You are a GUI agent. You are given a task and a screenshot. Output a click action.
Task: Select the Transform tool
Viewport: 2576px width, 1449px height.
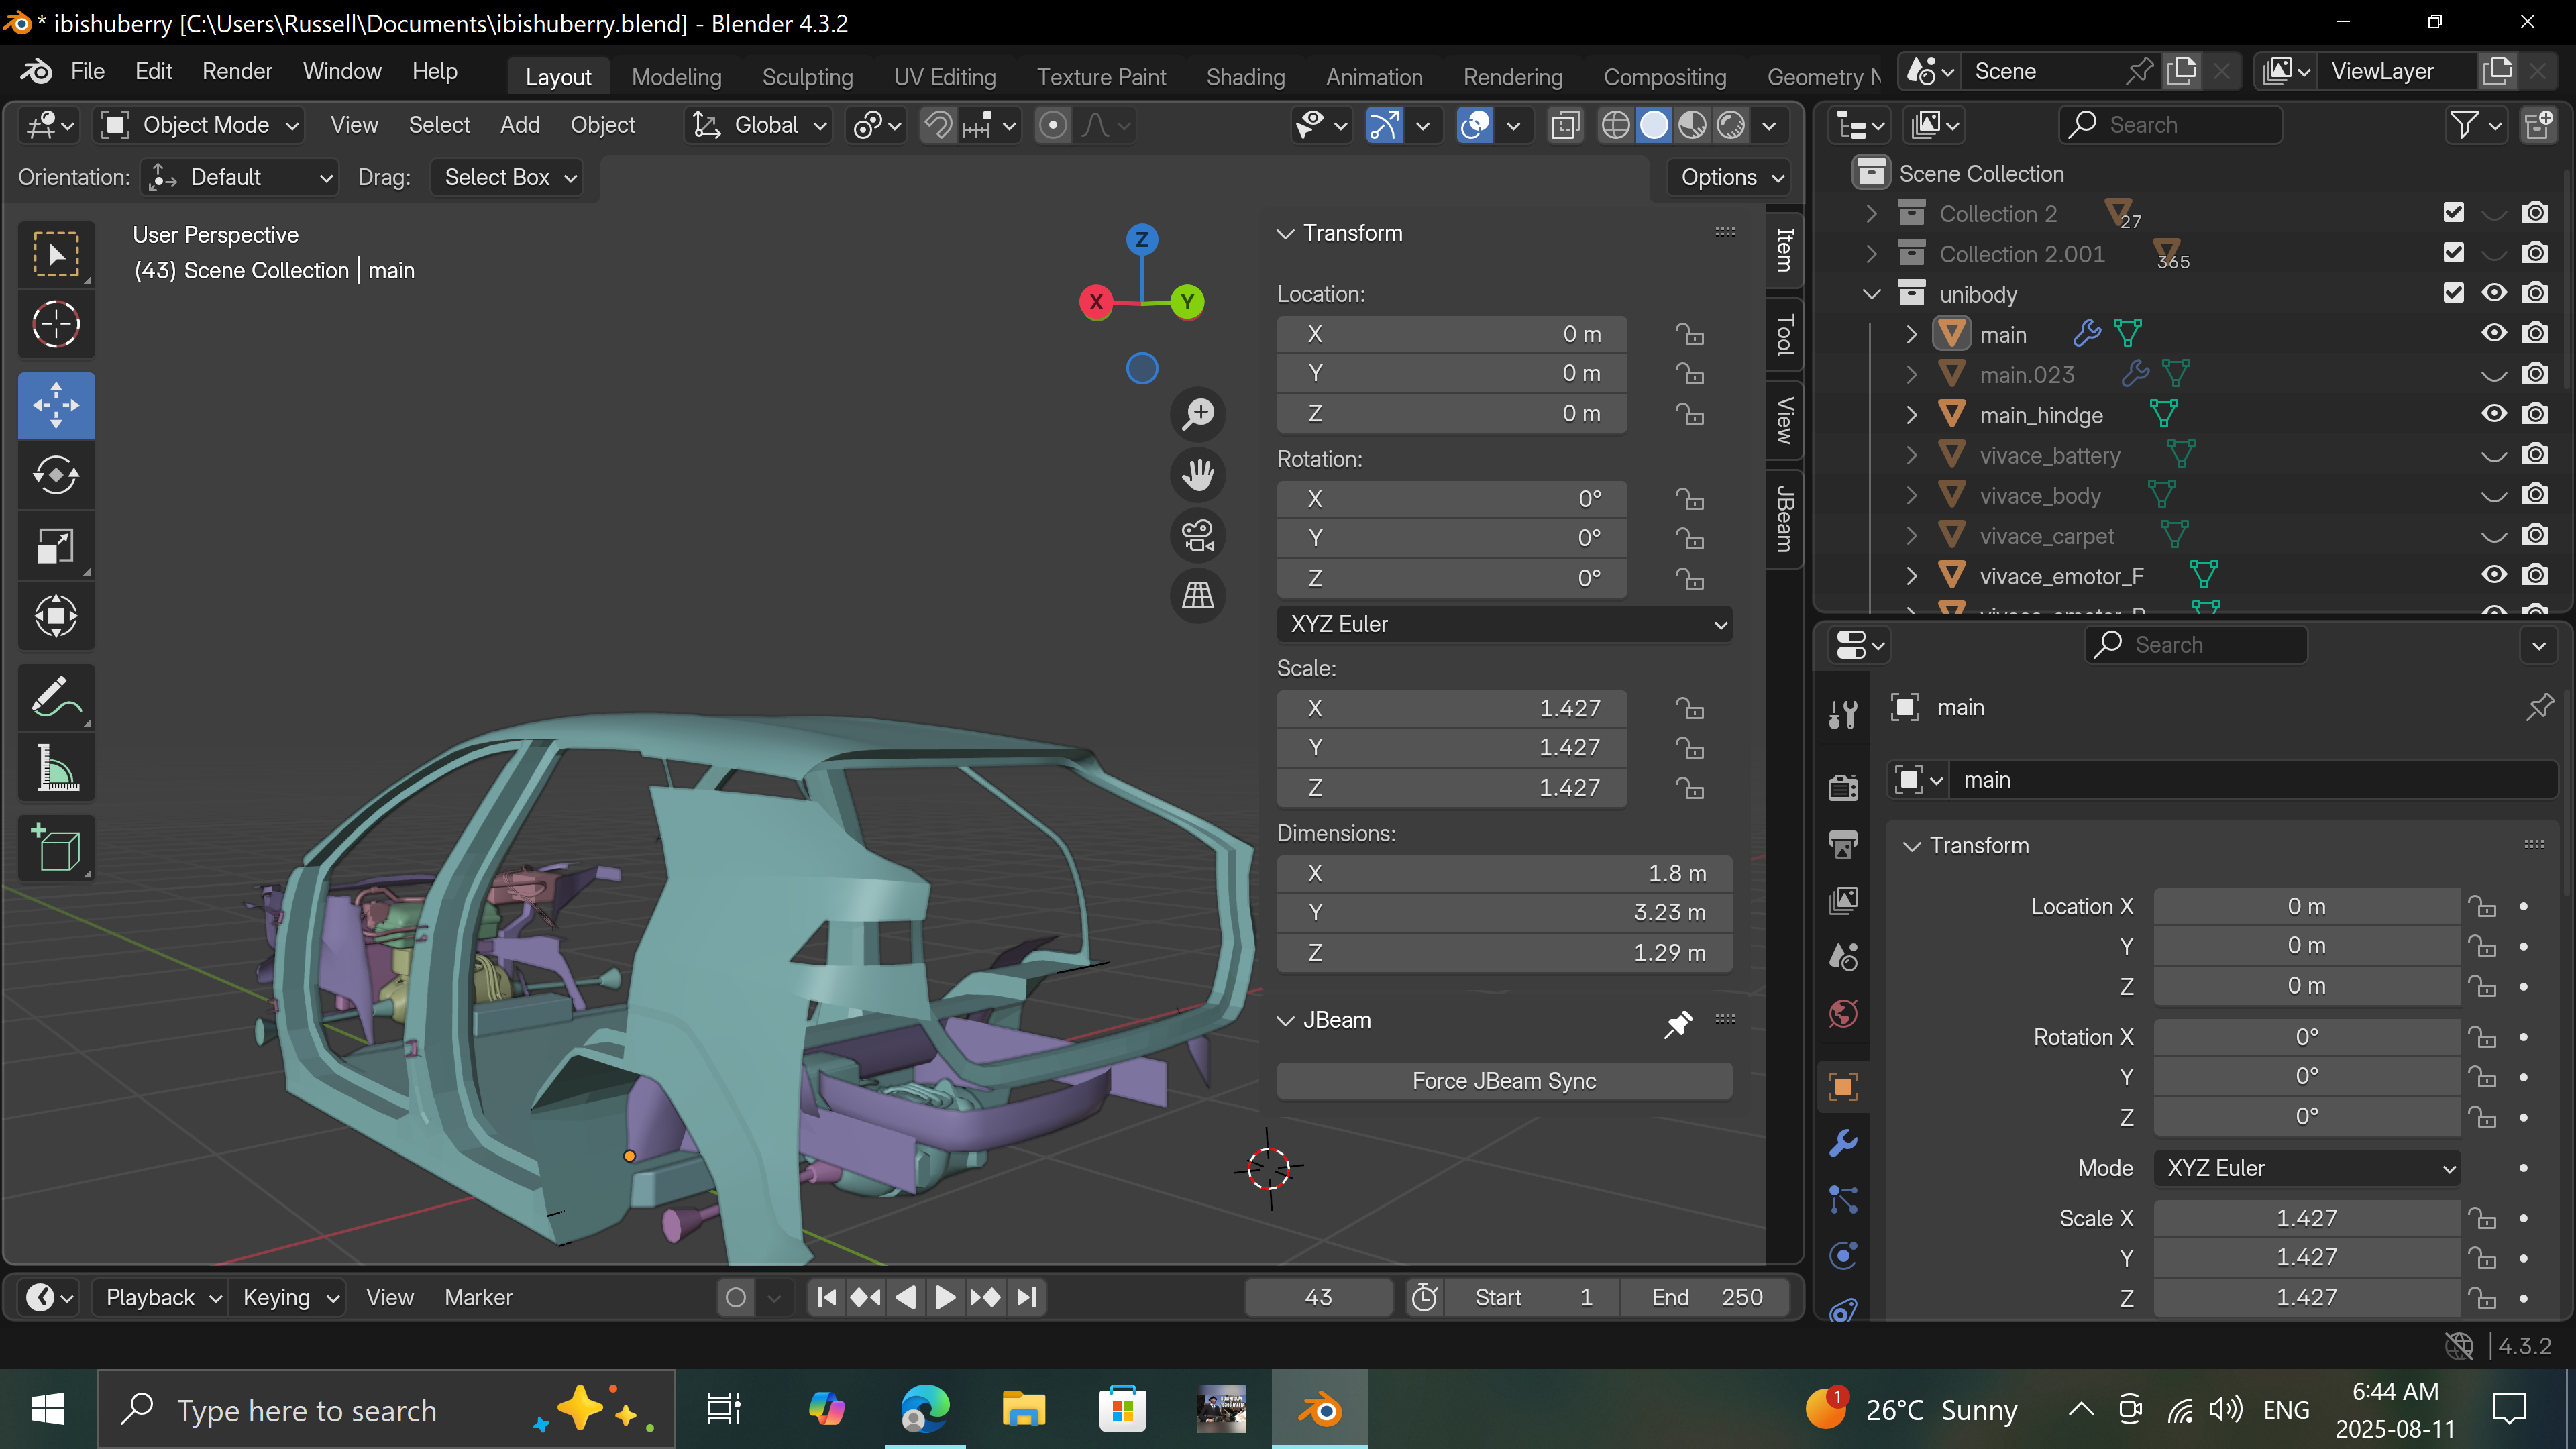[56, 616]
